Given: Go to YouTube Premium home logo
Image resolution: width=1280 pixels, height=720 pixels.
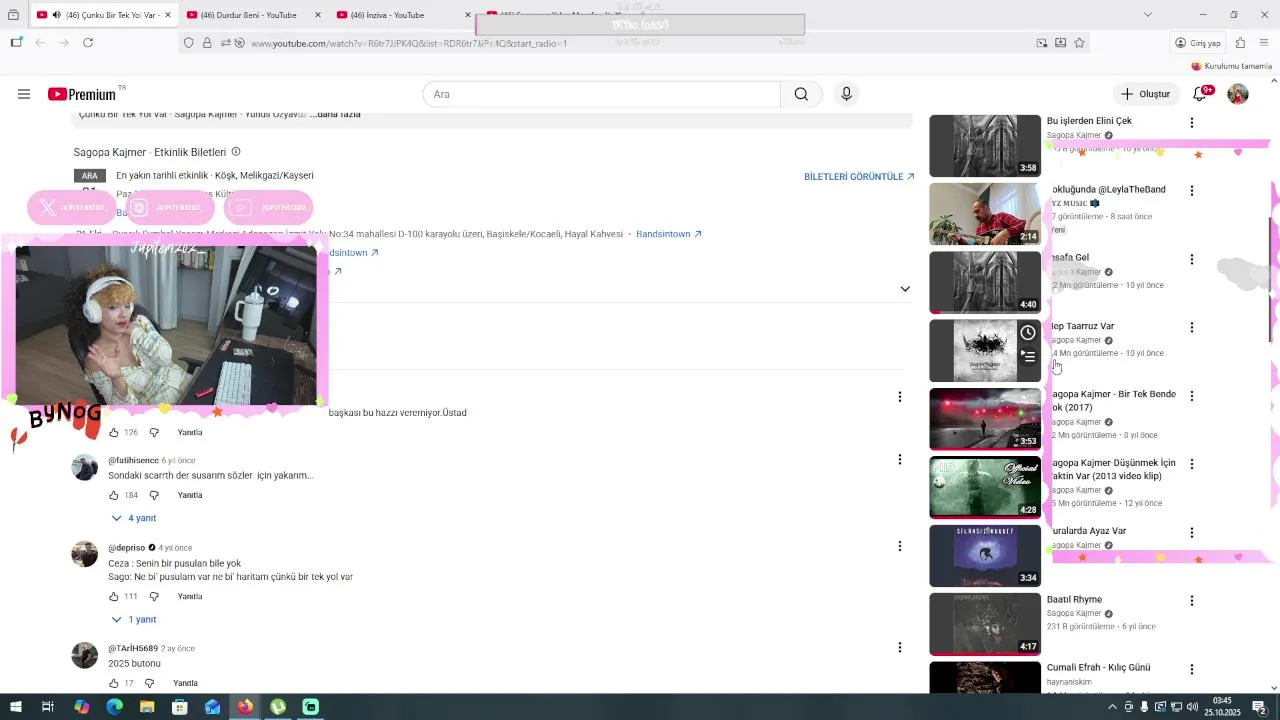Looking at the screenshot, I should point(82,94).
